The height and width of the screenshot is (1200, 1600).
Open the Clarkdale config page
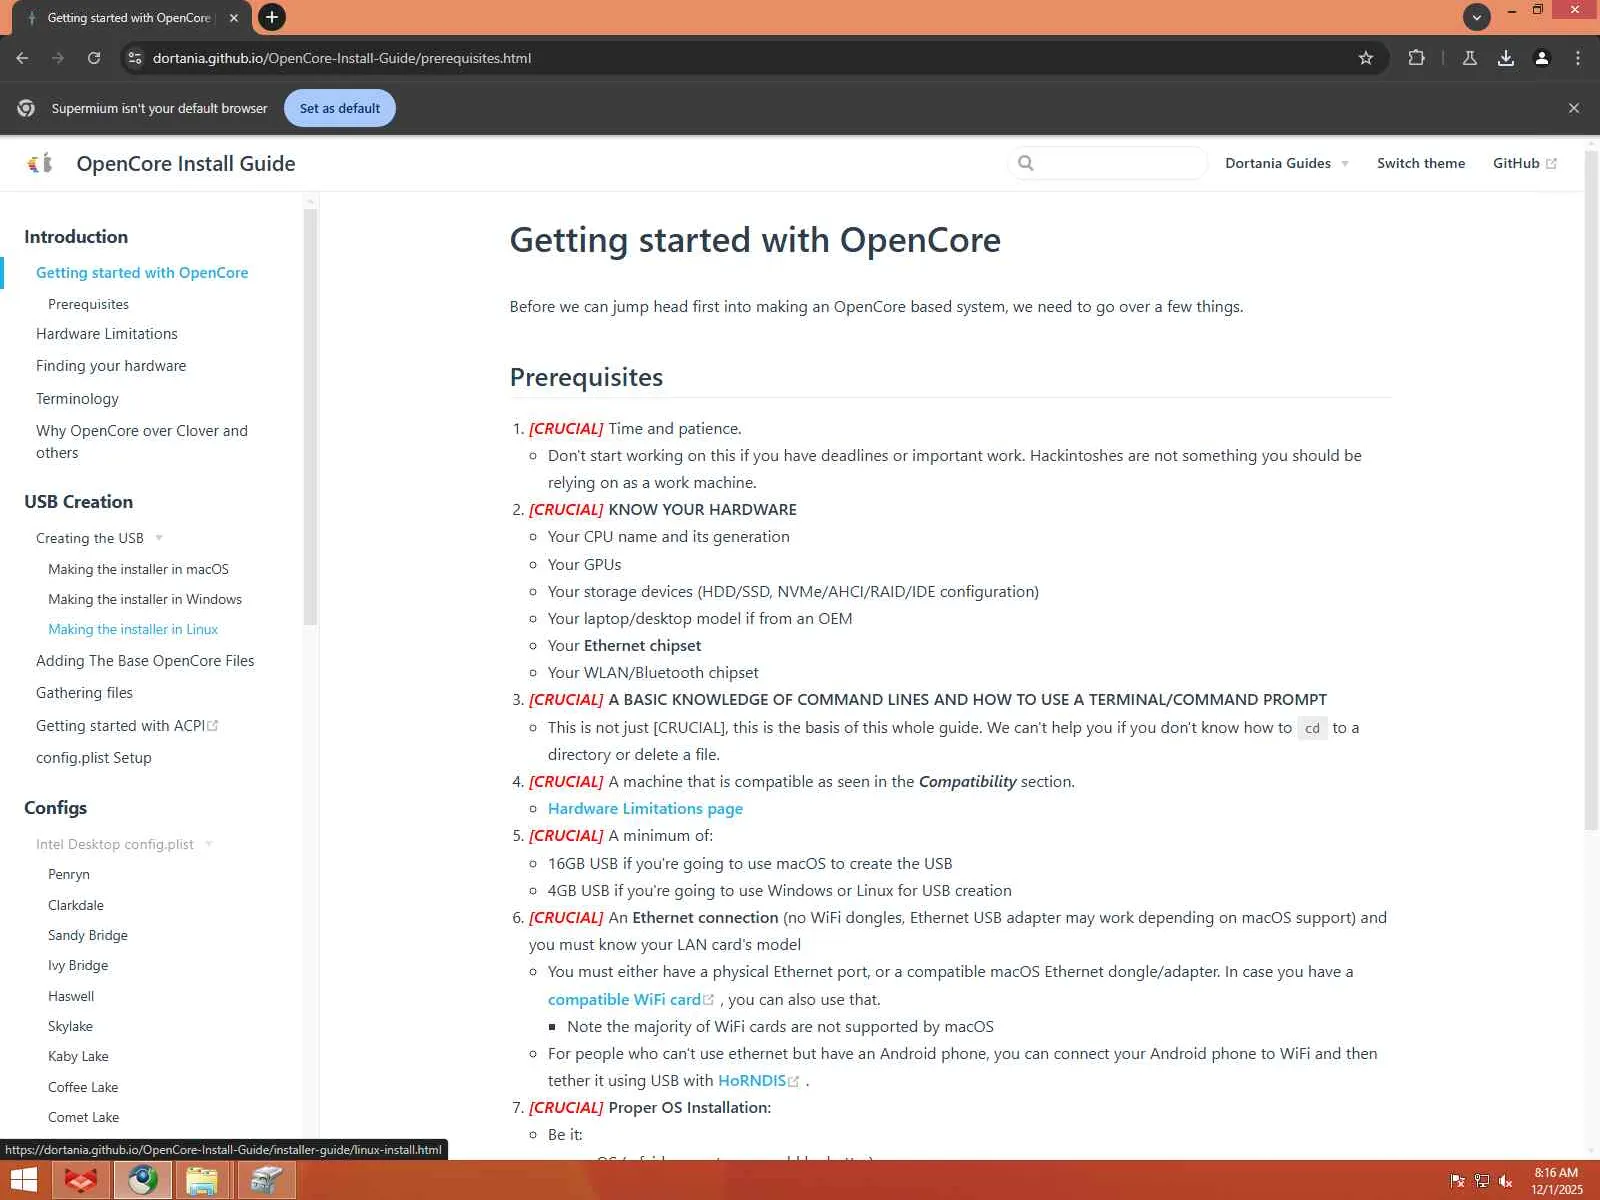pos(76,905)
